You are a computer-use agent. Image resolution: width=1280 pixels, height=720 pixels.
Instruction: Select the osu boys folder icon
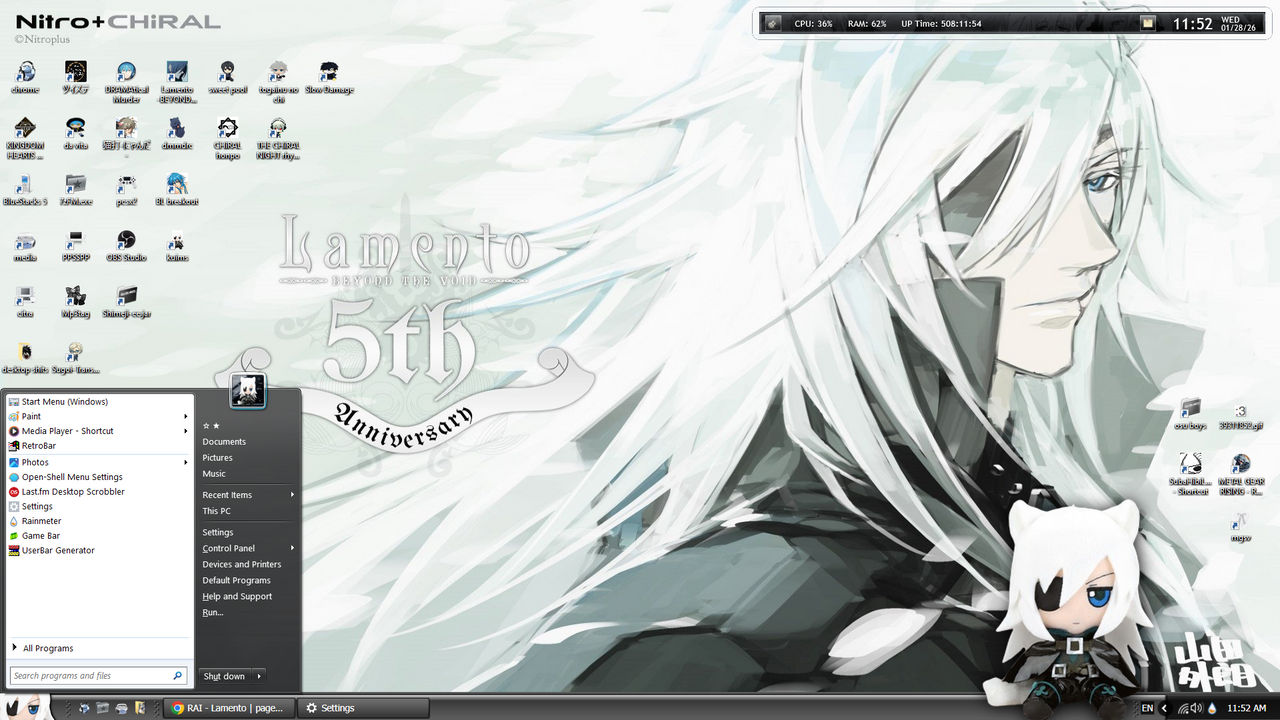(1190, 413)
